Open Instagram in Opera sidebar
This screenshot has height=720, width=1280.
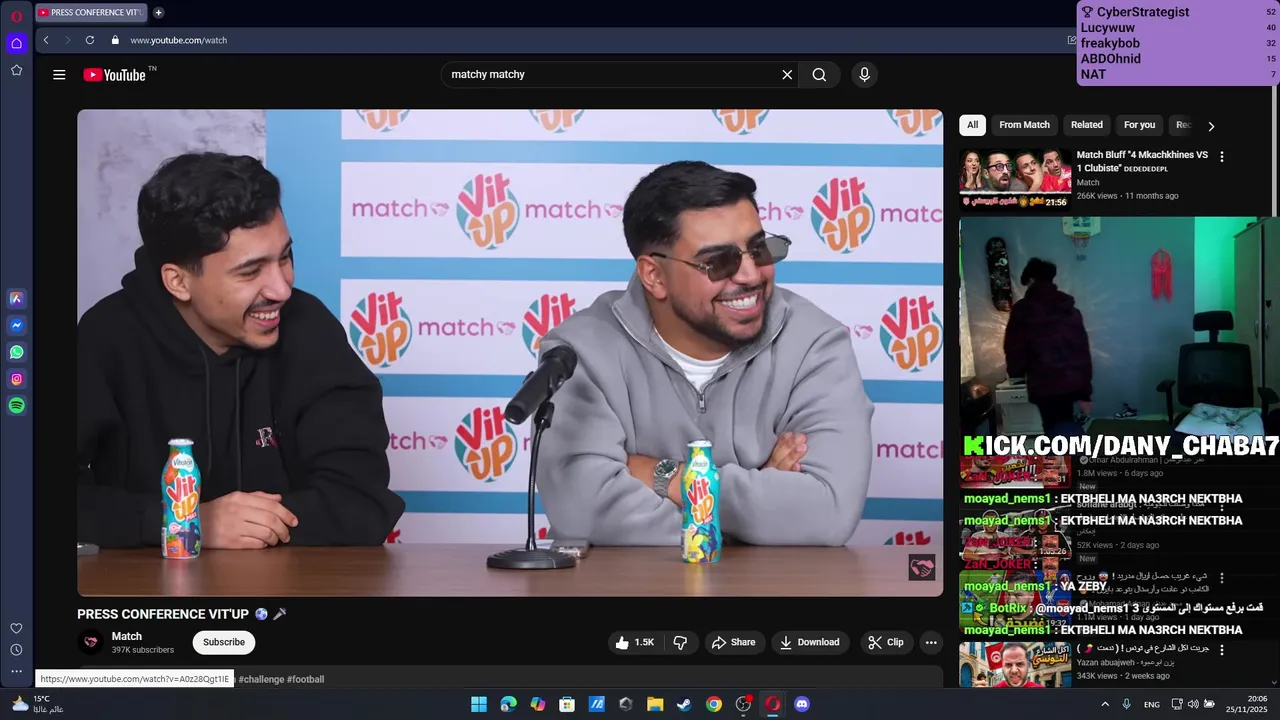16,379
